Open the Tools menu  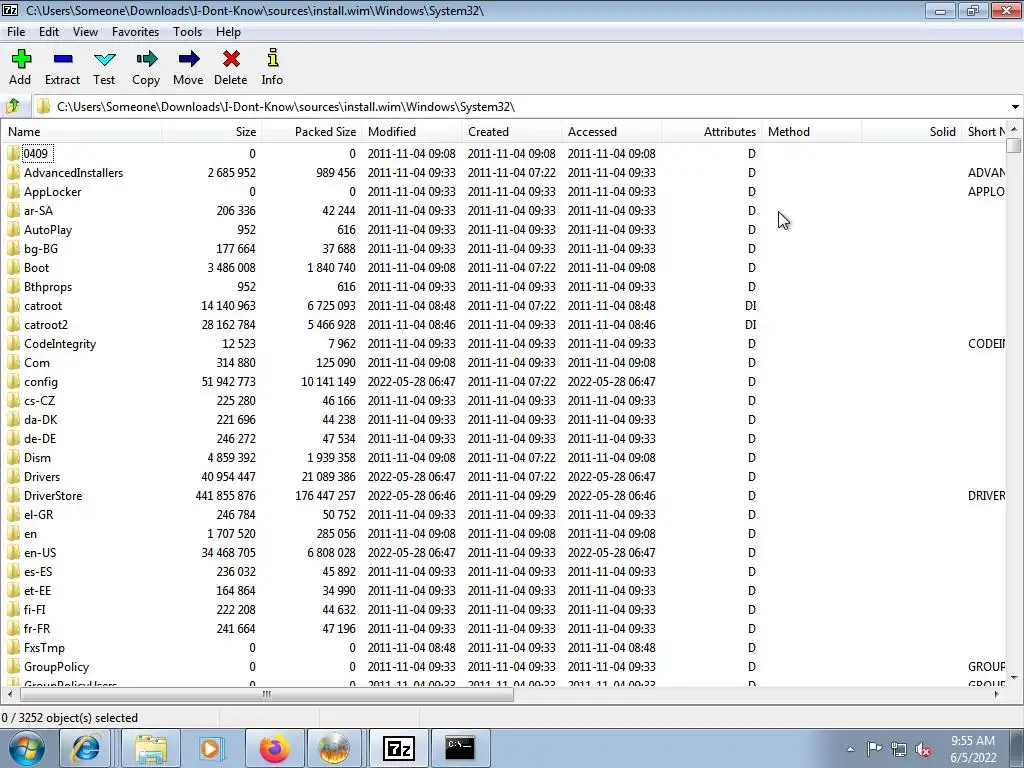click(187, 31)
